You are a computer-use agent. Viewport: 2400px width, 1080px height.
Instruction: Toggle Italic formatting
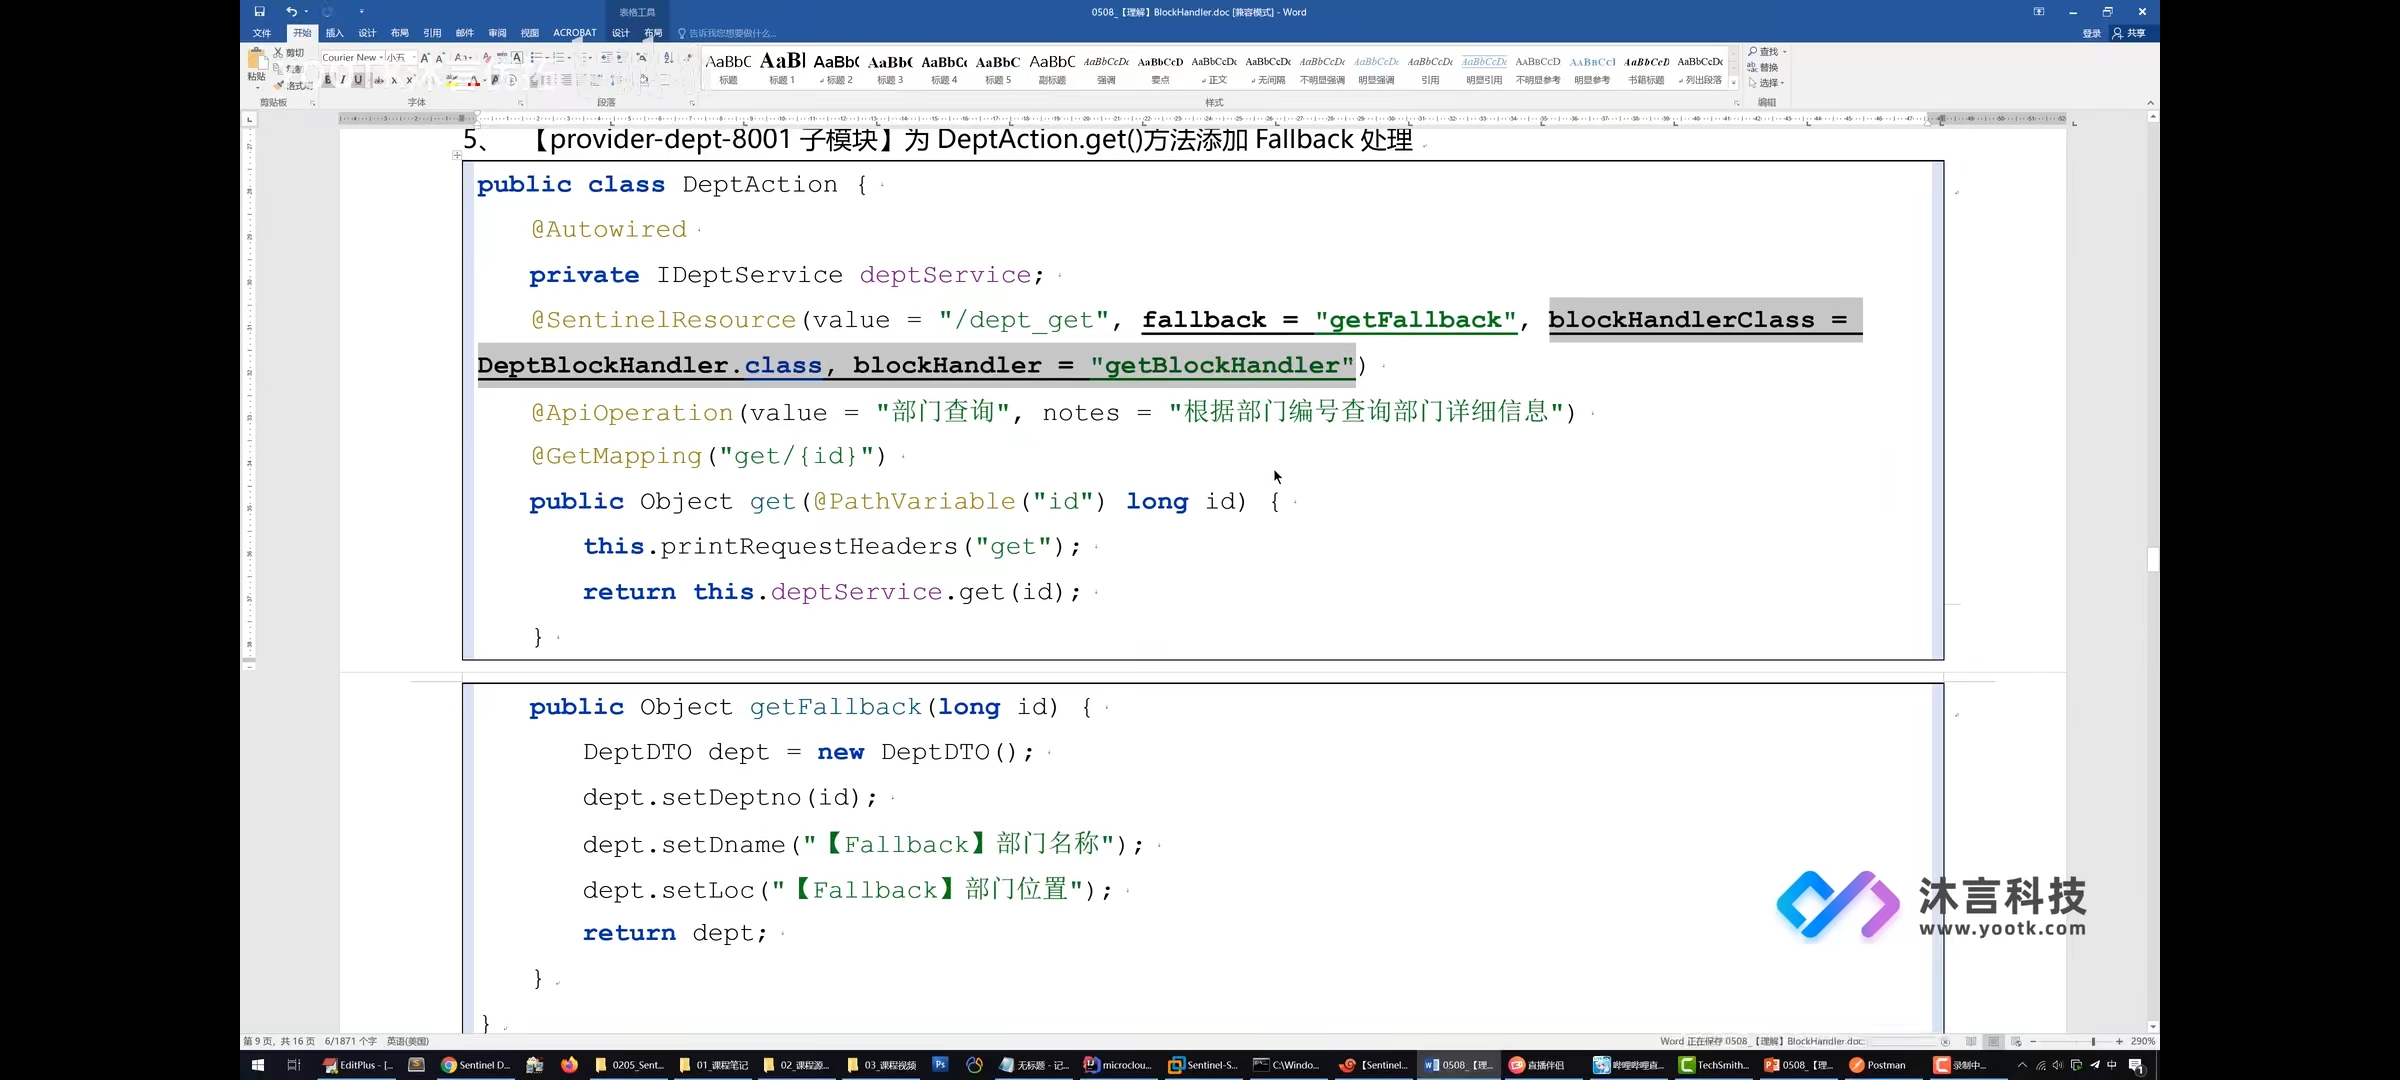[343, 80]
